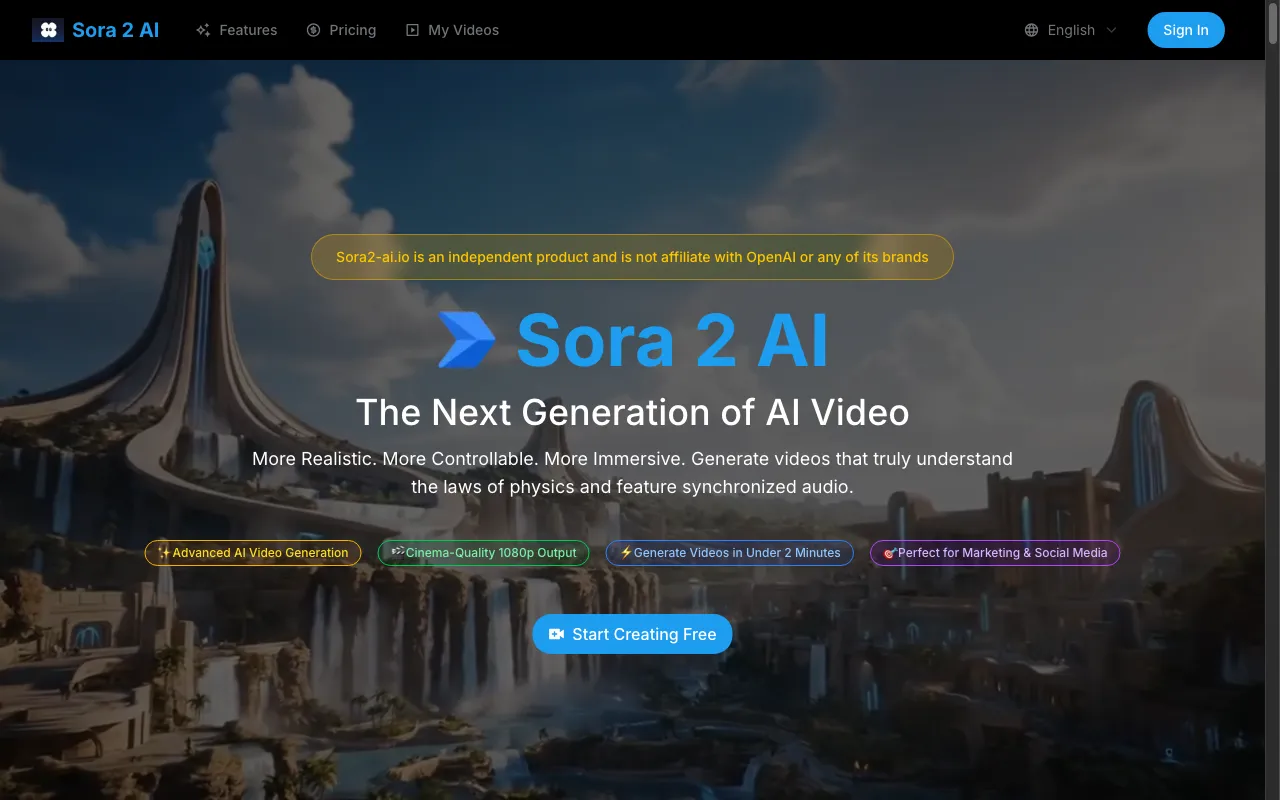Open My Videos

tap(452, 30)
